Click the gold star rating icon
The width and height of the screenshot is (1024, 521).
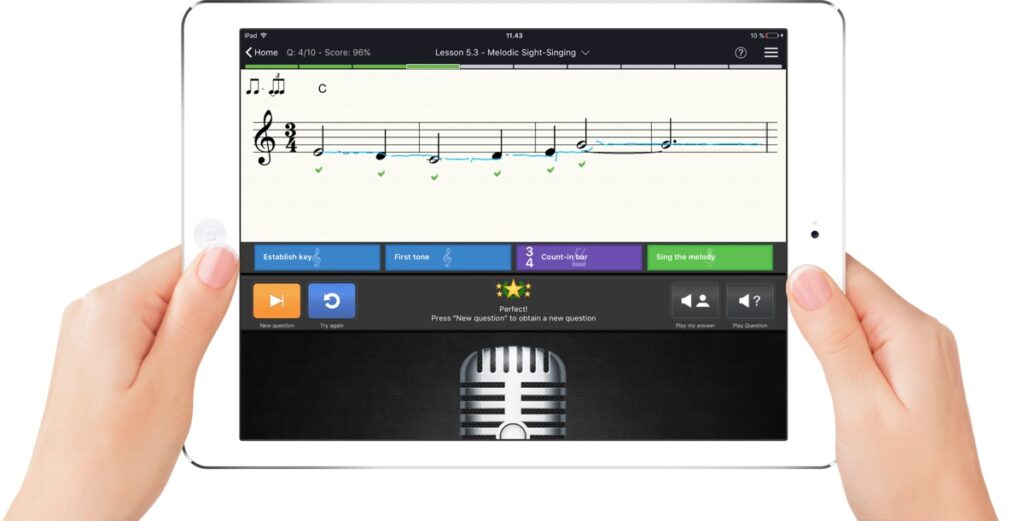[x=513, y=290]
